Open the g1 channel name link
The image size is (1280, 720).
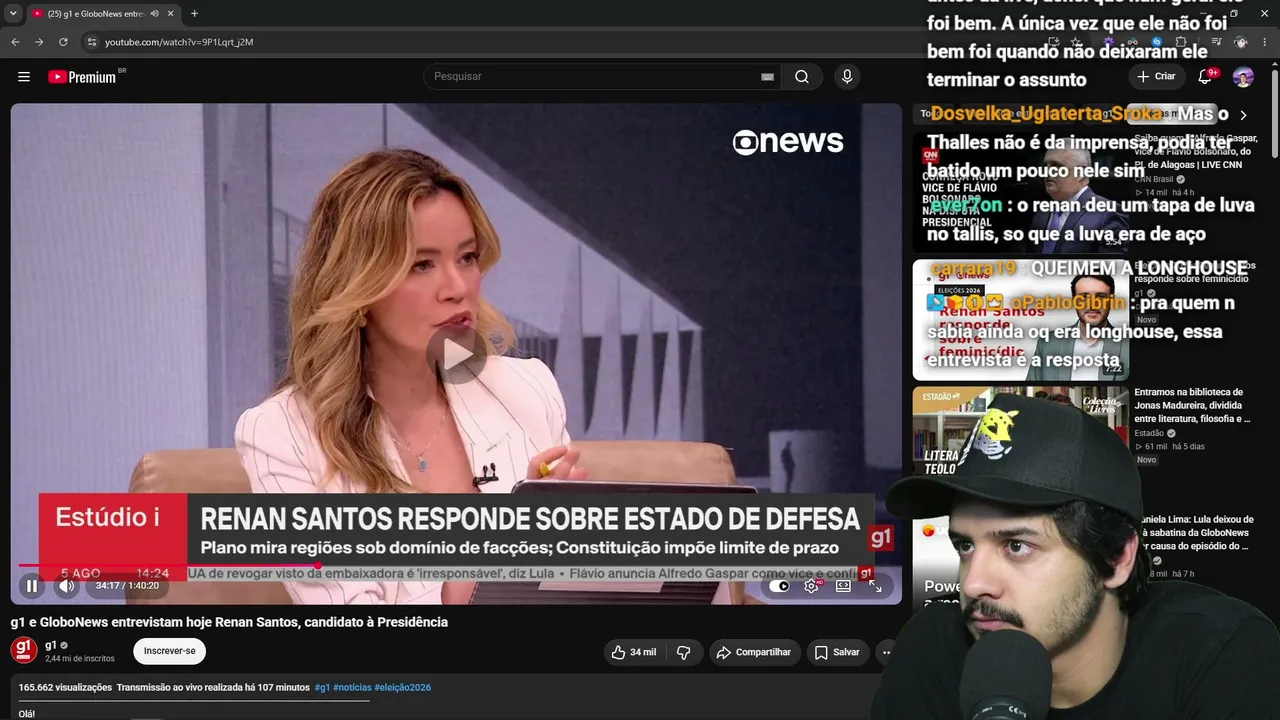[x=51, y=645]
